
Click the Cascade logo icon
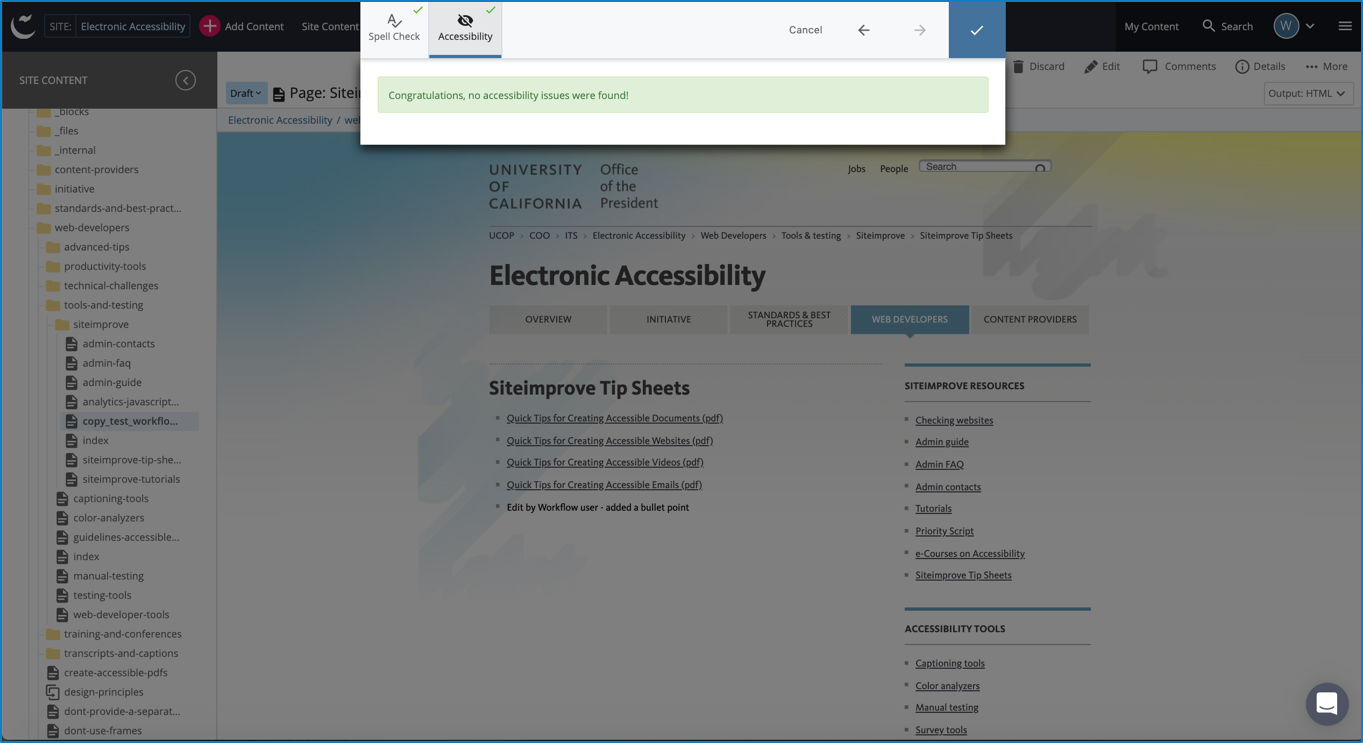click(22, 26)
